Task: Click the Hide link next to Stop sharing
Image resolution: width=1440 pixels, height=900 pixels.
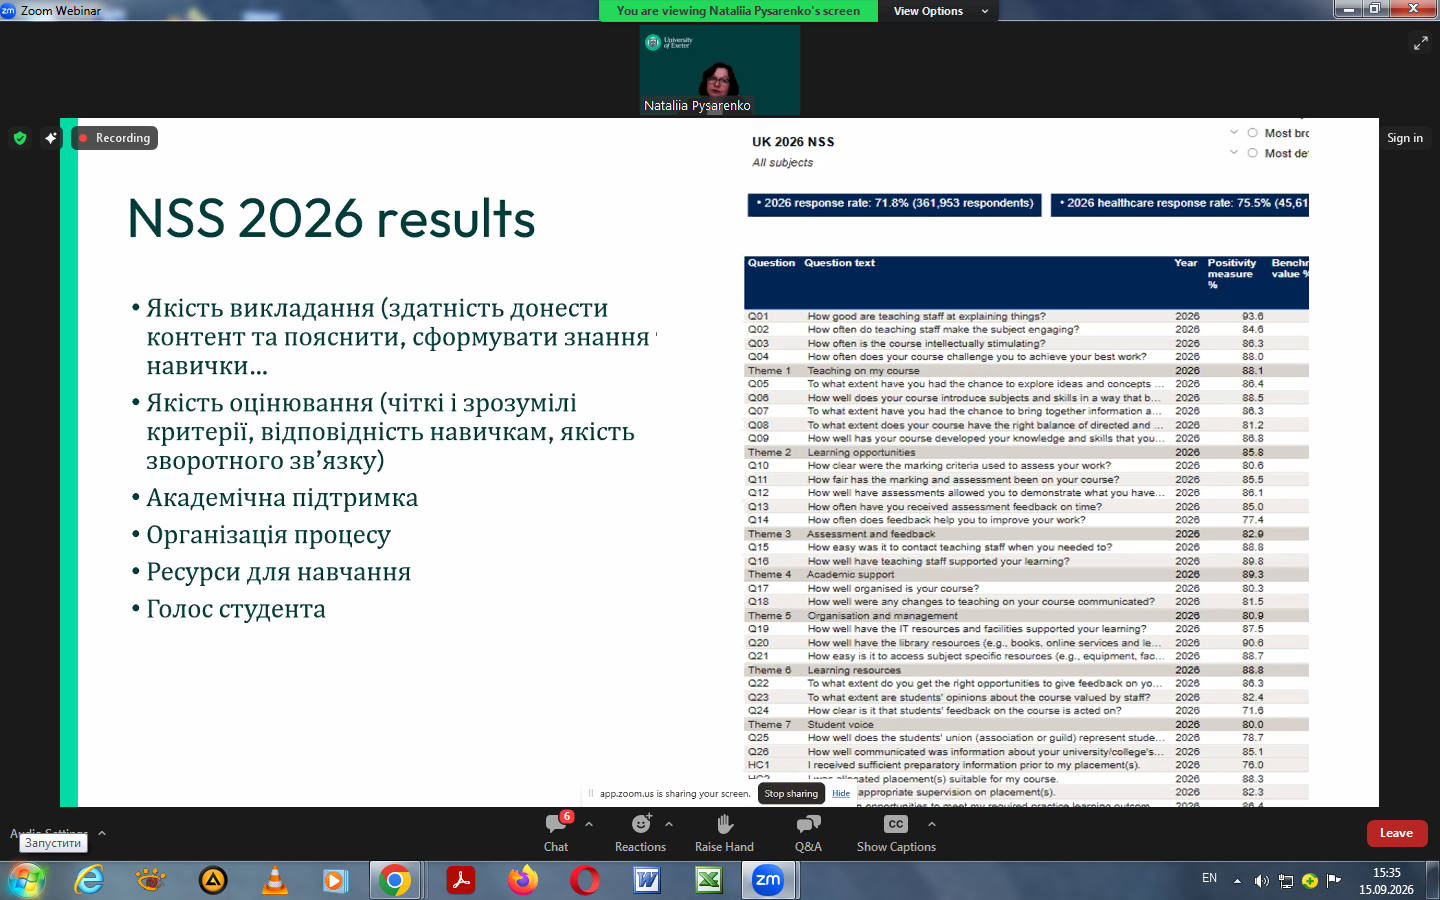Action: pos(841,794)
